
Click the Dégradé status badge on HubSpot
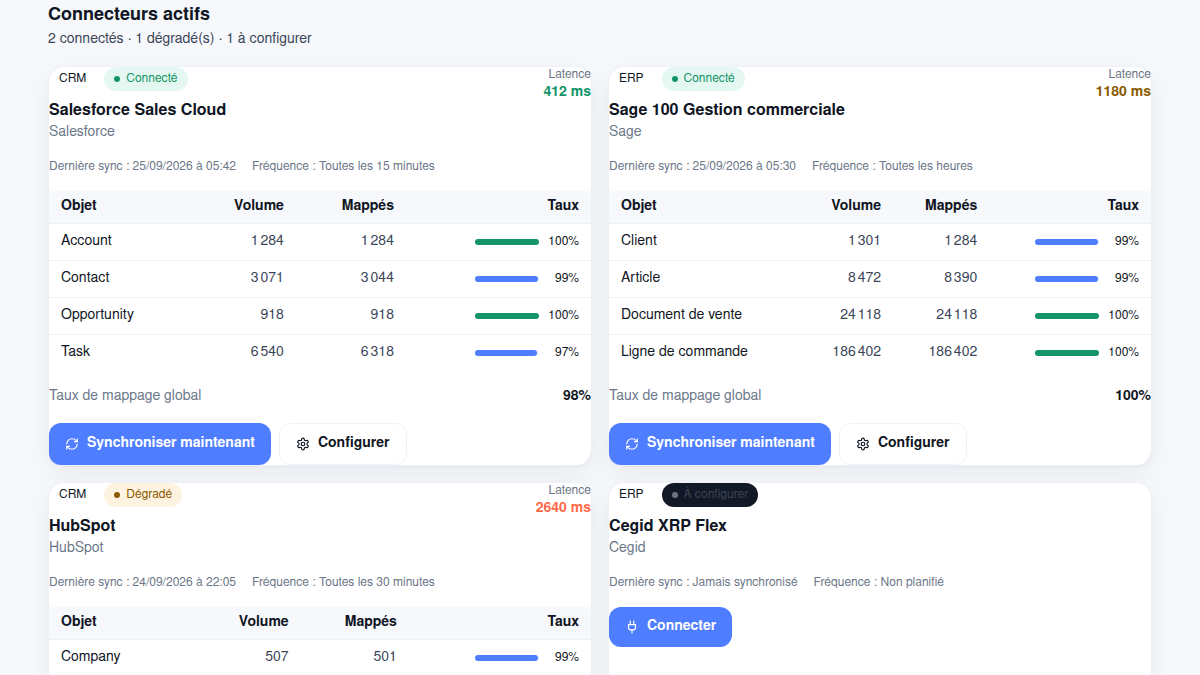point(143,494)
